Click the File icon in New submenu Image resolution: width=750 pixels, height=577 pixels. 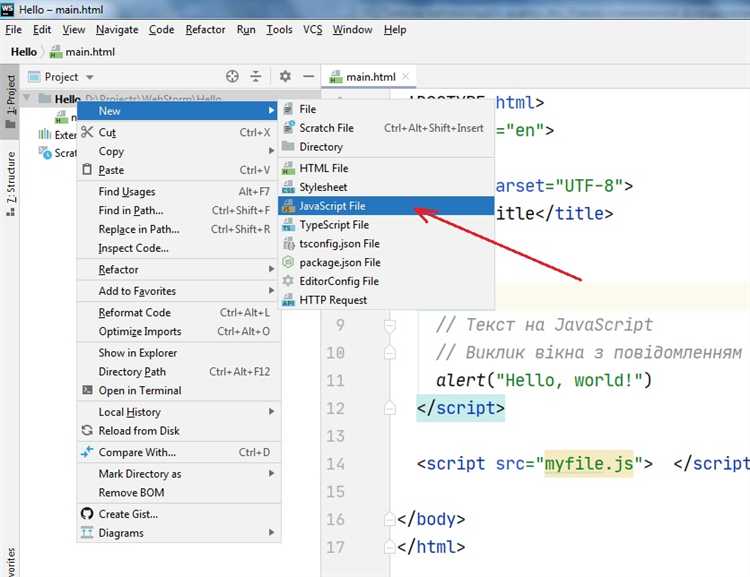pyautogui.click(x=288, y=109)
